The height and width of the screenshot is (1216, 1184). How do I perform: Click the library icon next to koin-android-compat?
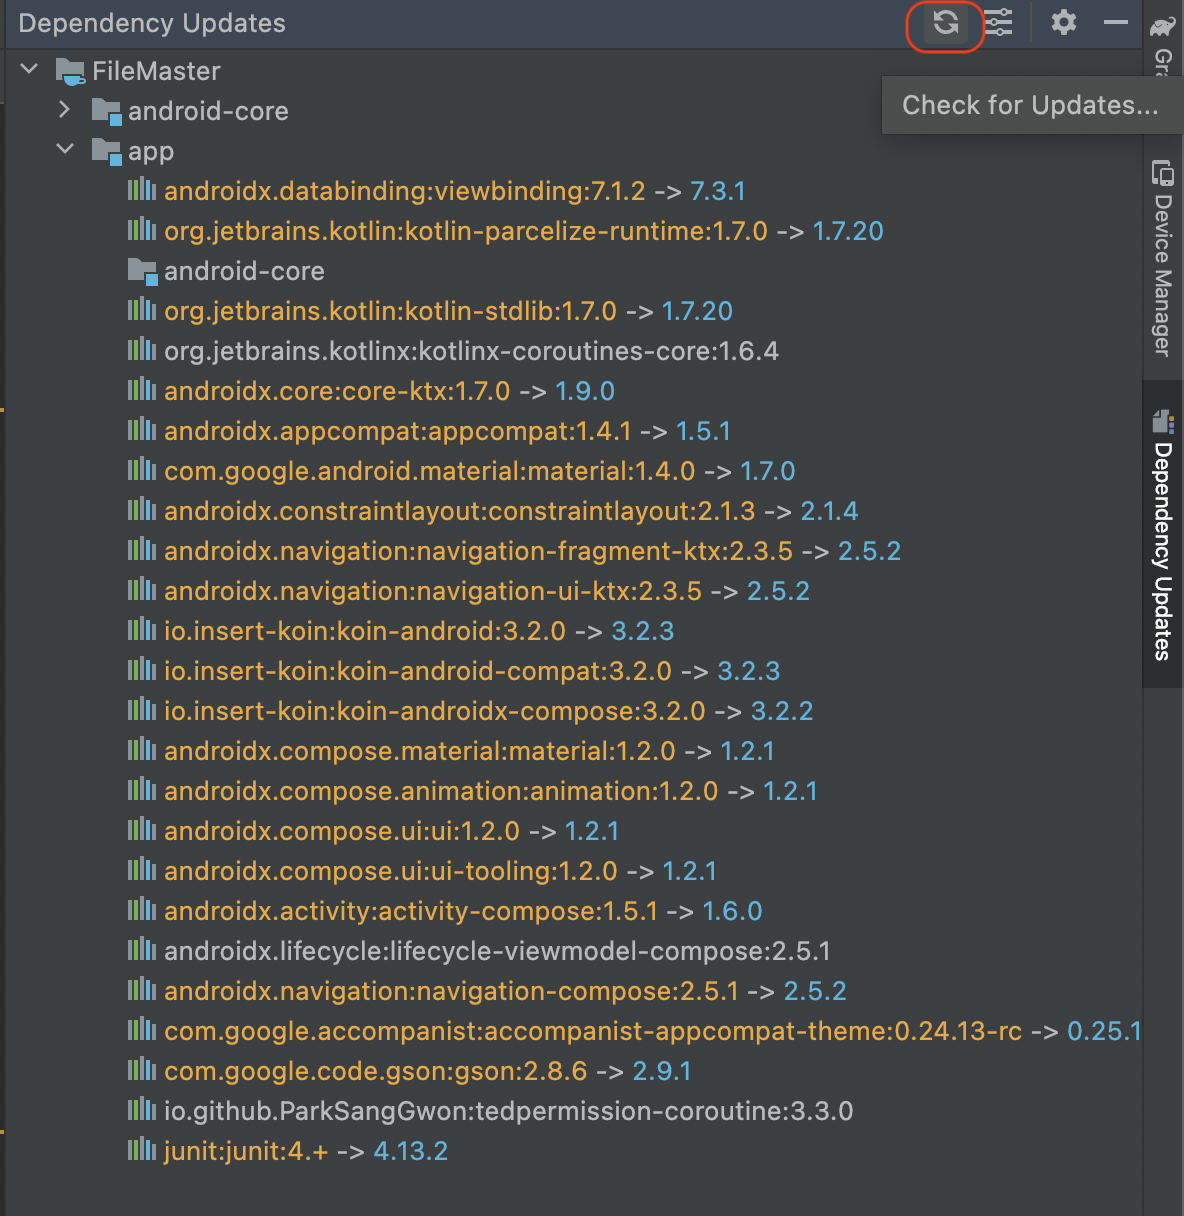pos(142,670)
